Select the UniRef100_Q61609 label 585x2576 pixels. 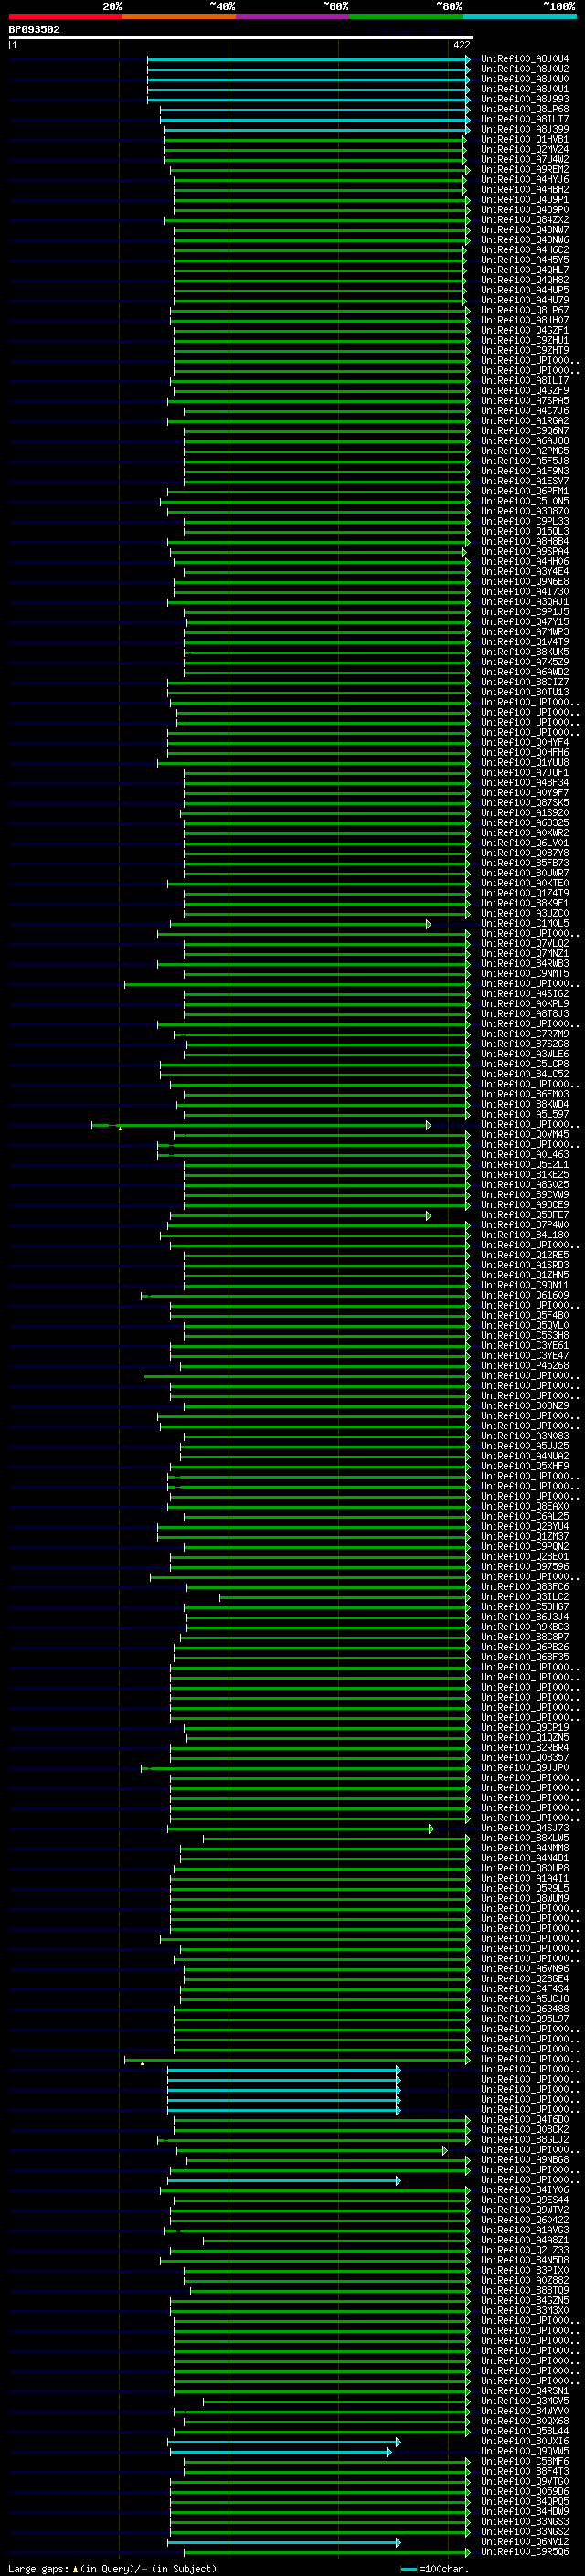[x=525, y=1295]
